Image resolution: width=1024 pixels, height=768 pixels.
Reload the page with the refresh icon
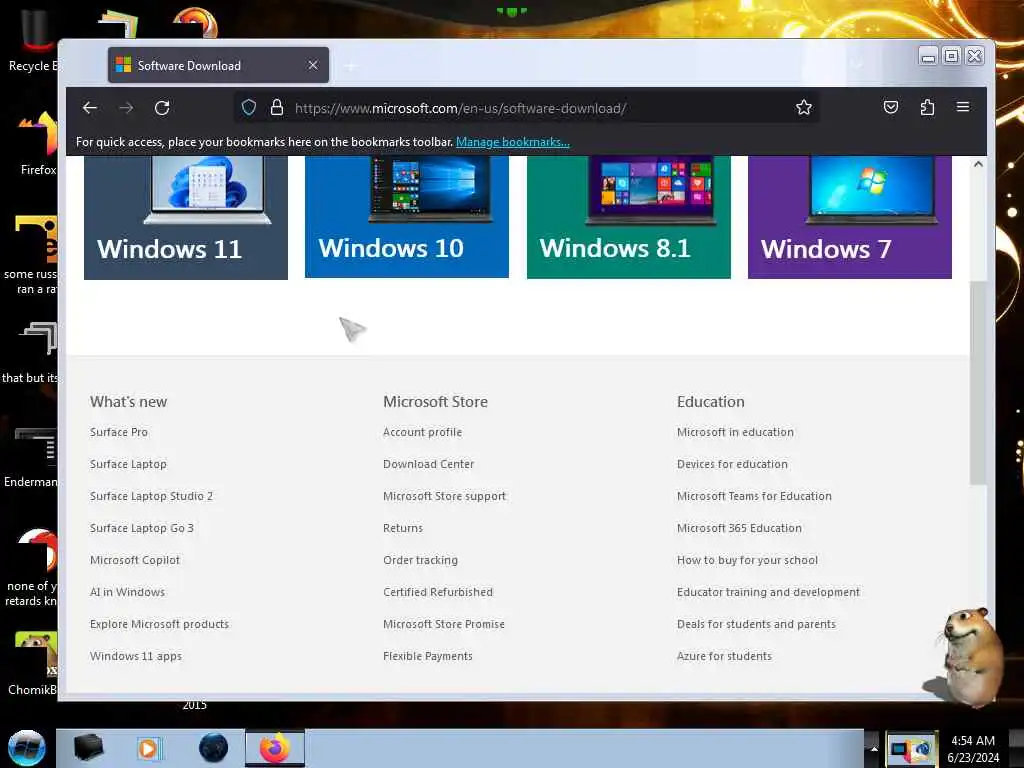[162, 108]
